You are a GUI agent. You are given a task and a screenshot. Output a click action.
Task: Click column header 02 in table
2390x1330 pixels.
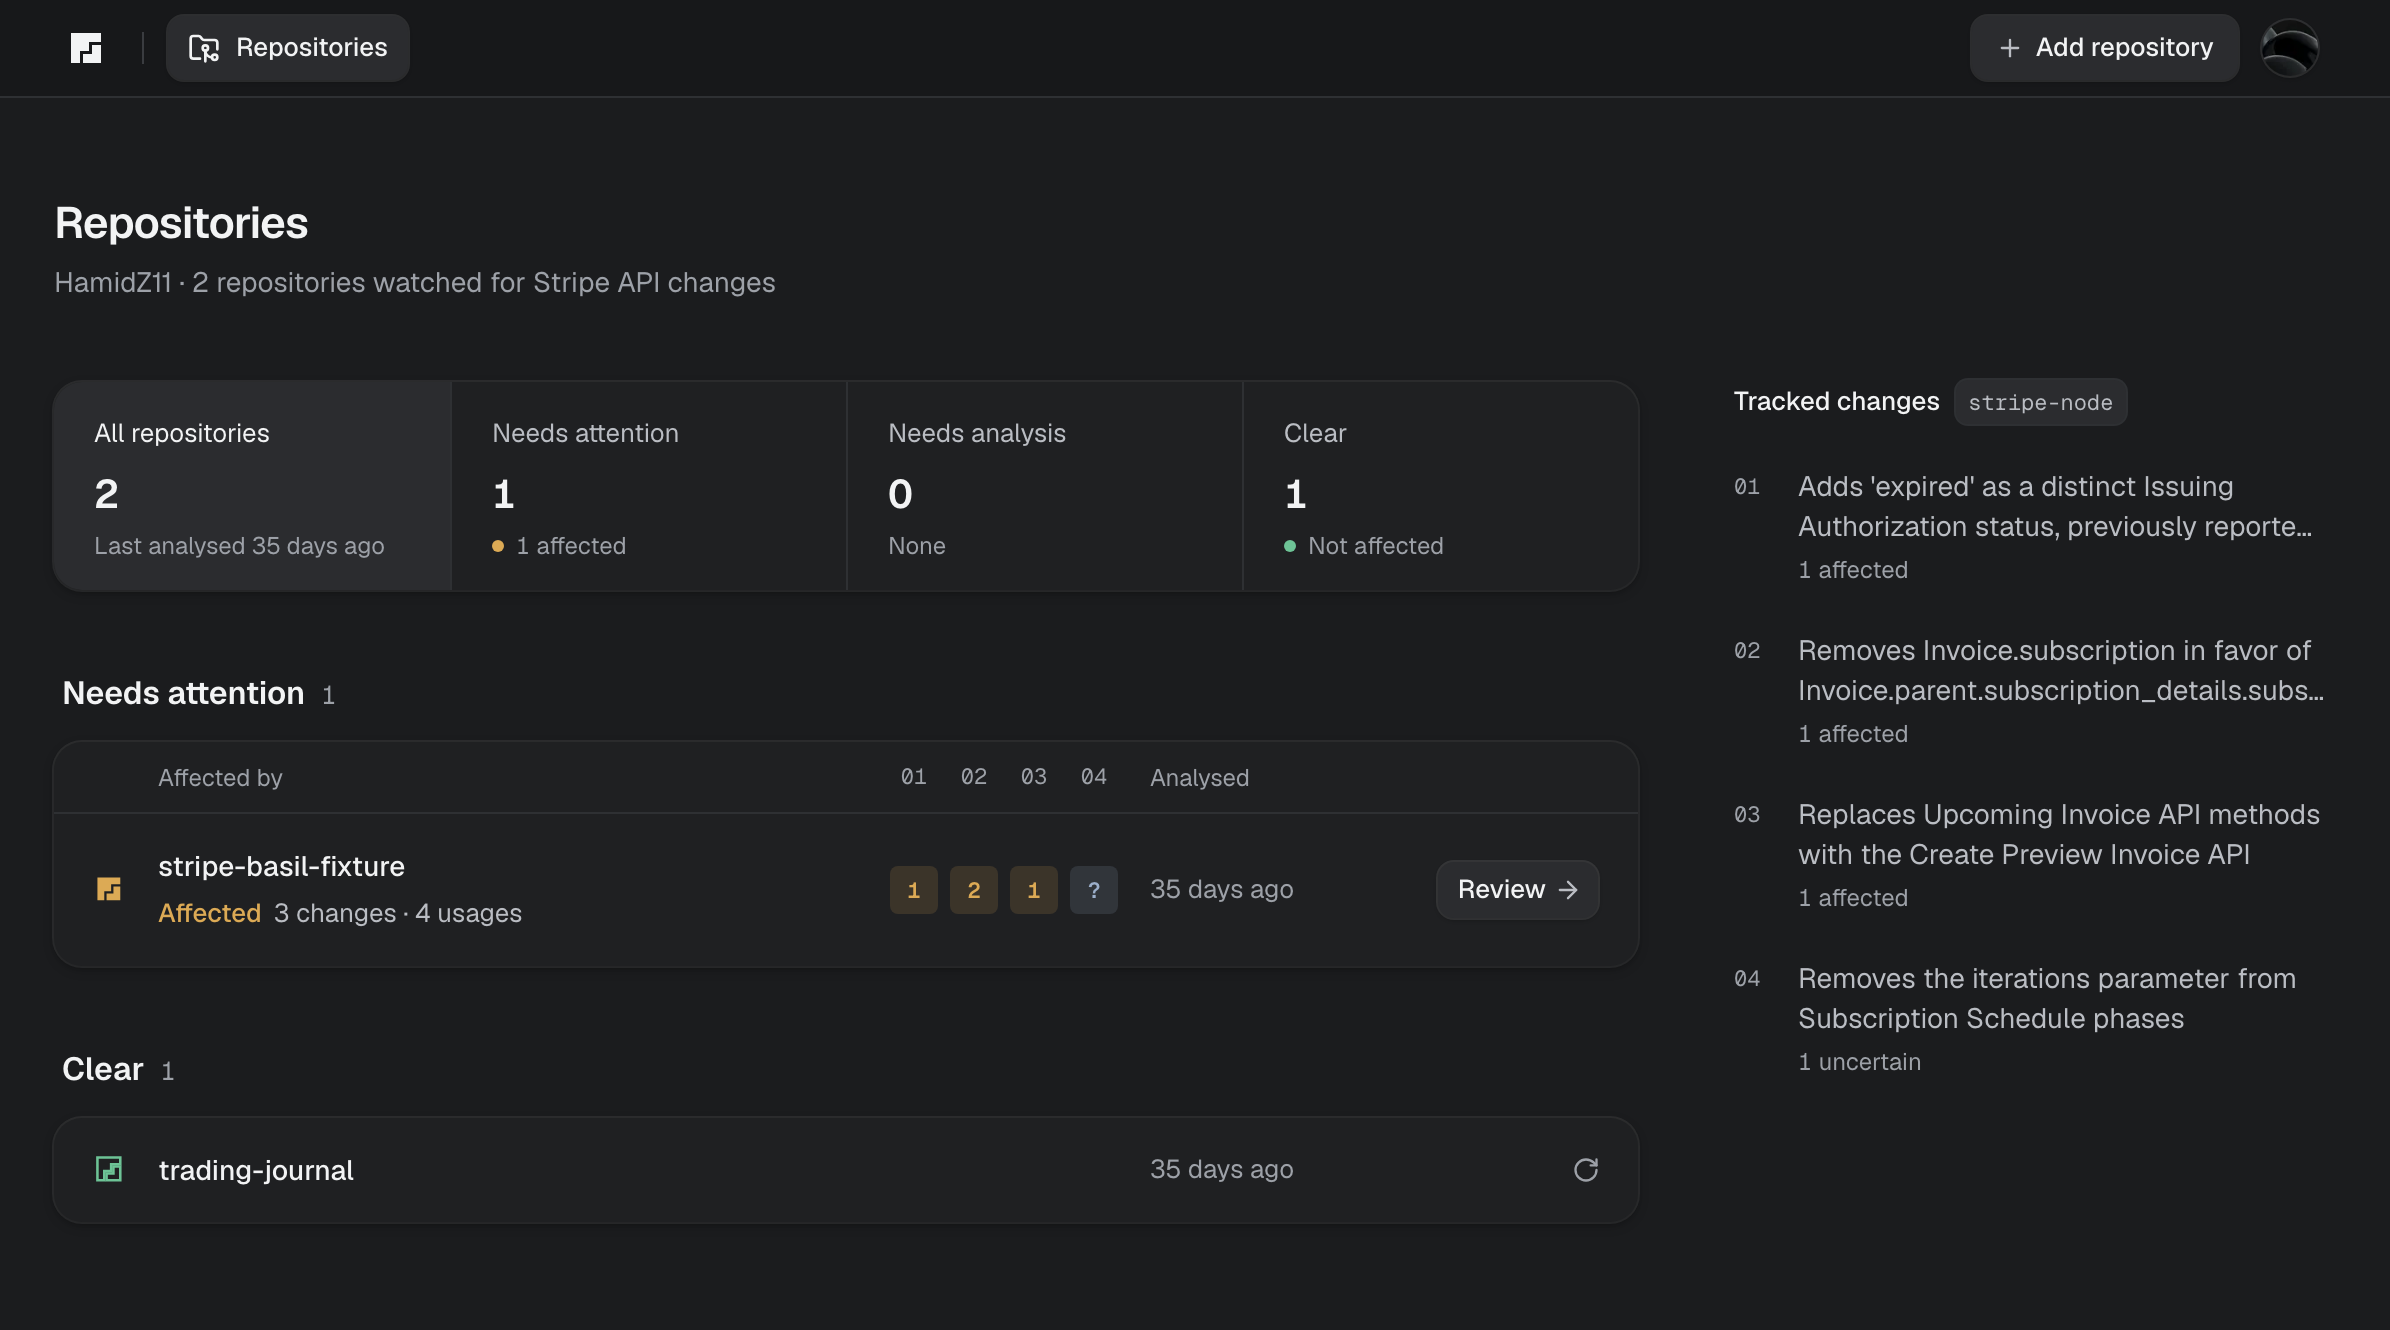tap(974, 777)
